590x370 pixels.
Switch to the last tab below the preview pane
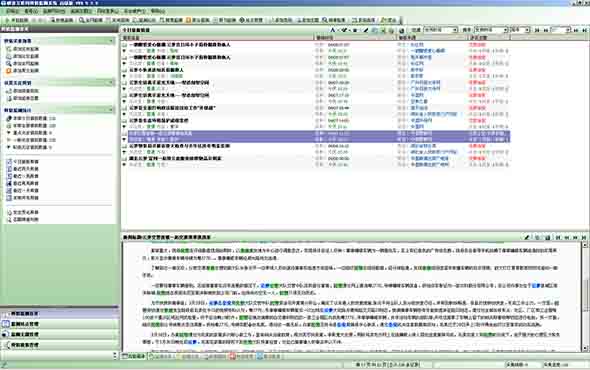tap(269, 356)
